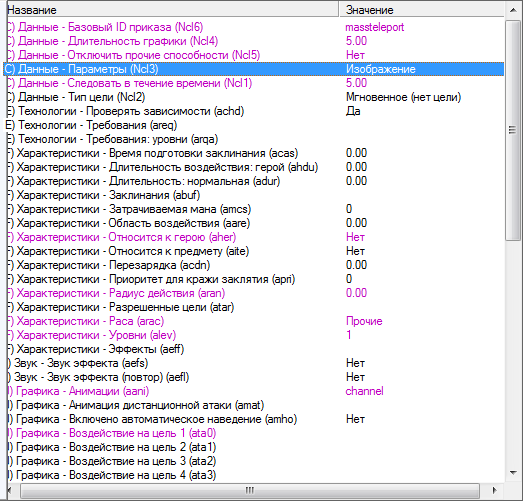The width and height of the screenshot is (523, 501).
Task: Click the value Изображение
Action: [x=381, y=69]
